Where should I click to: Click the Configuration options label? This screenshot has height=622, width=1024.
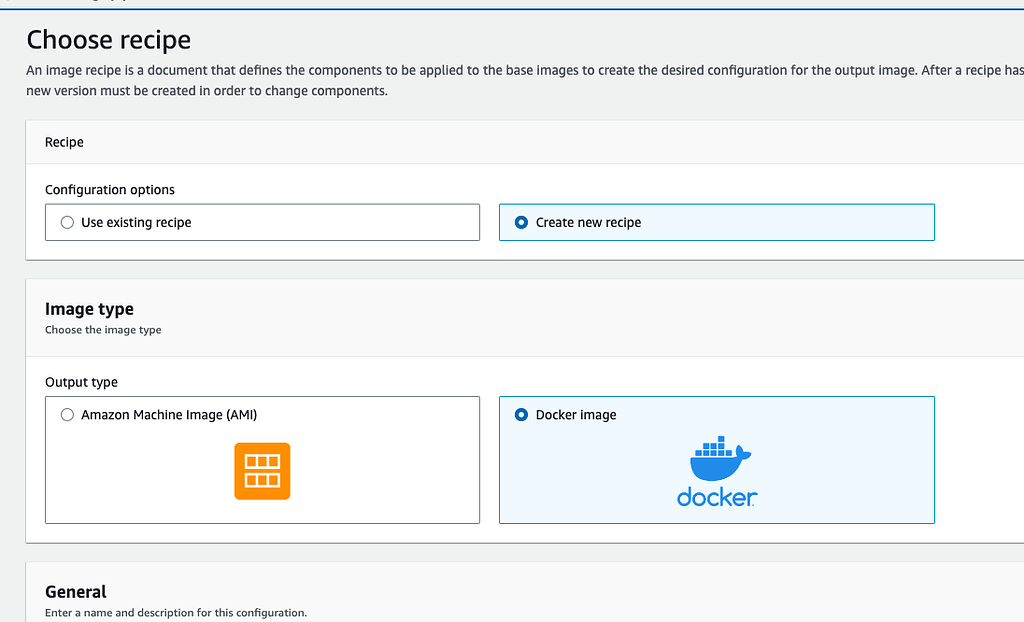110,190
